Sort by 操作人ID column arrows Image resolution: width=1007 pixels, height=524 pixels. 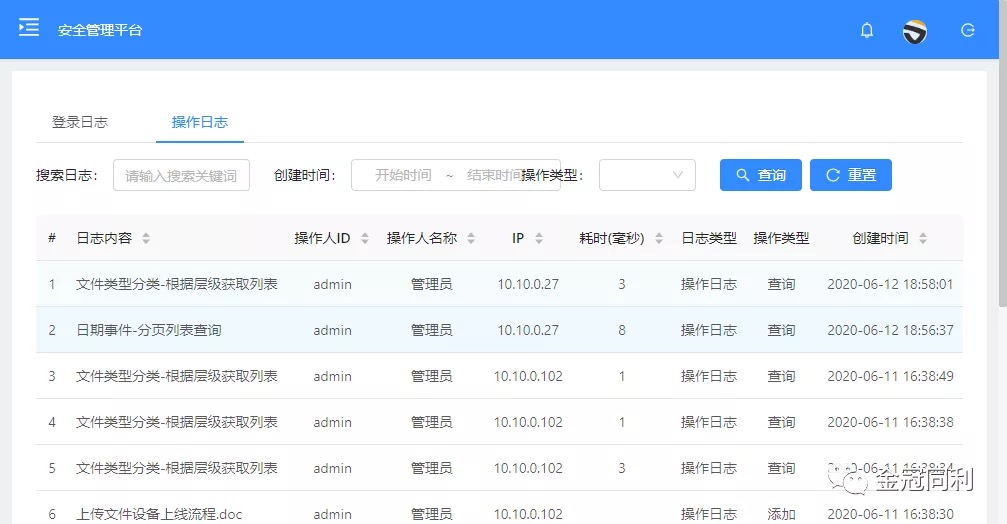point(365,239)
